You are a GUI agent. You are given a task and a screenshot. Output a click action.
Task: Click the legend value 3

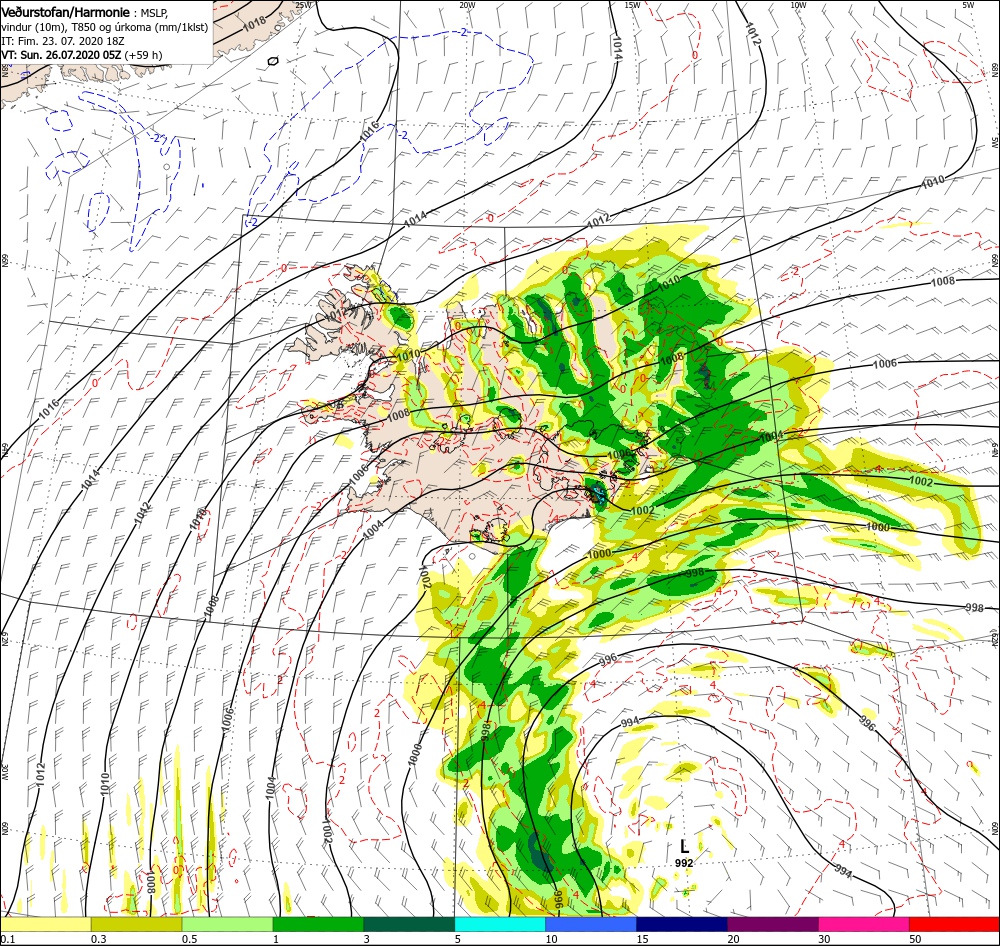(367, 939)
